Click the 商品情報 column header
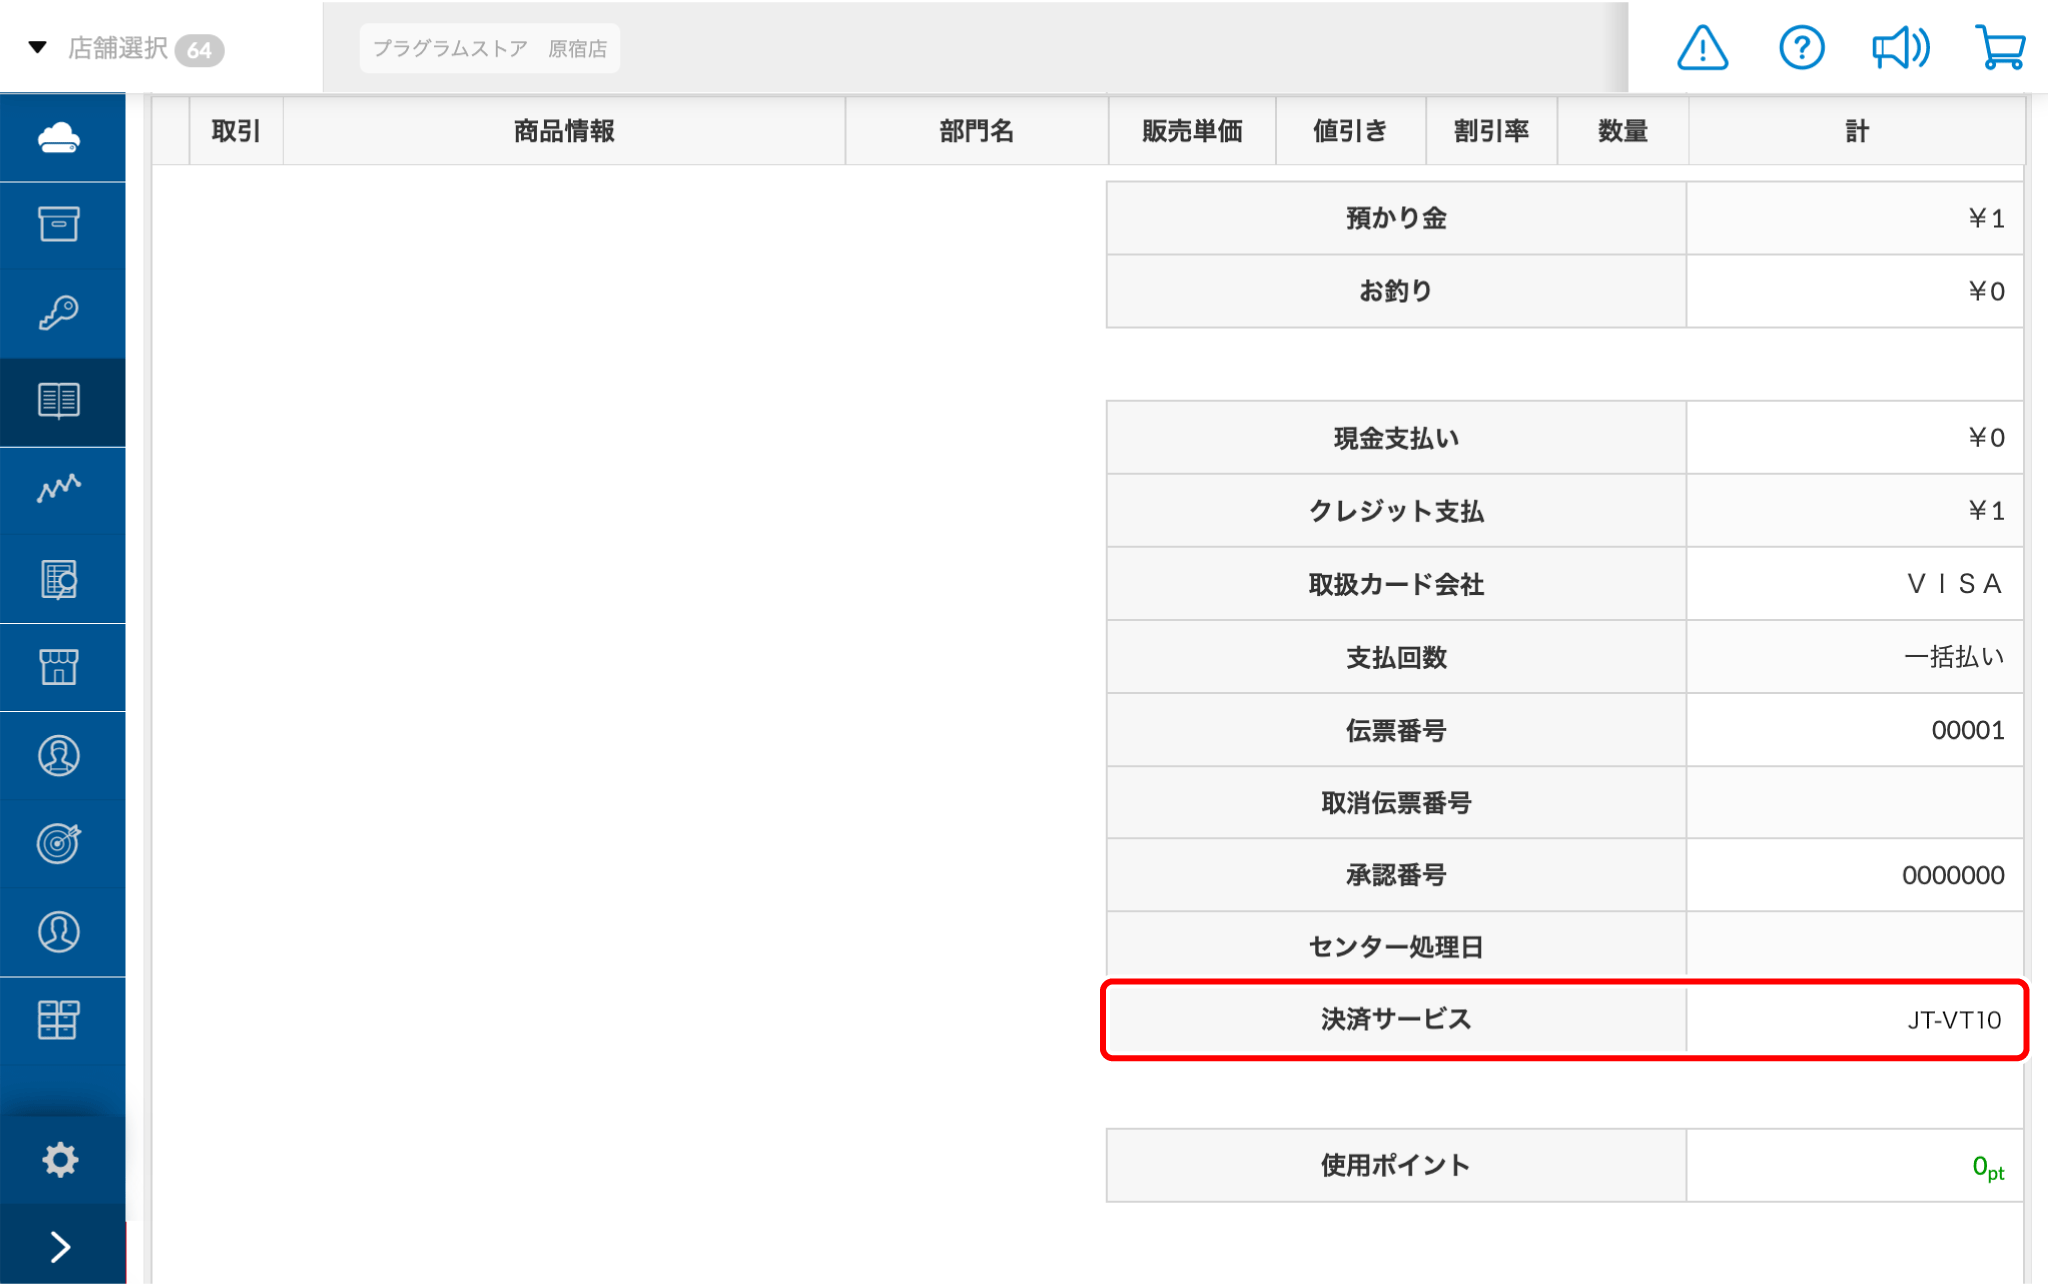Viewport: 2048px width, 1286px height. (x=564, y=131)
